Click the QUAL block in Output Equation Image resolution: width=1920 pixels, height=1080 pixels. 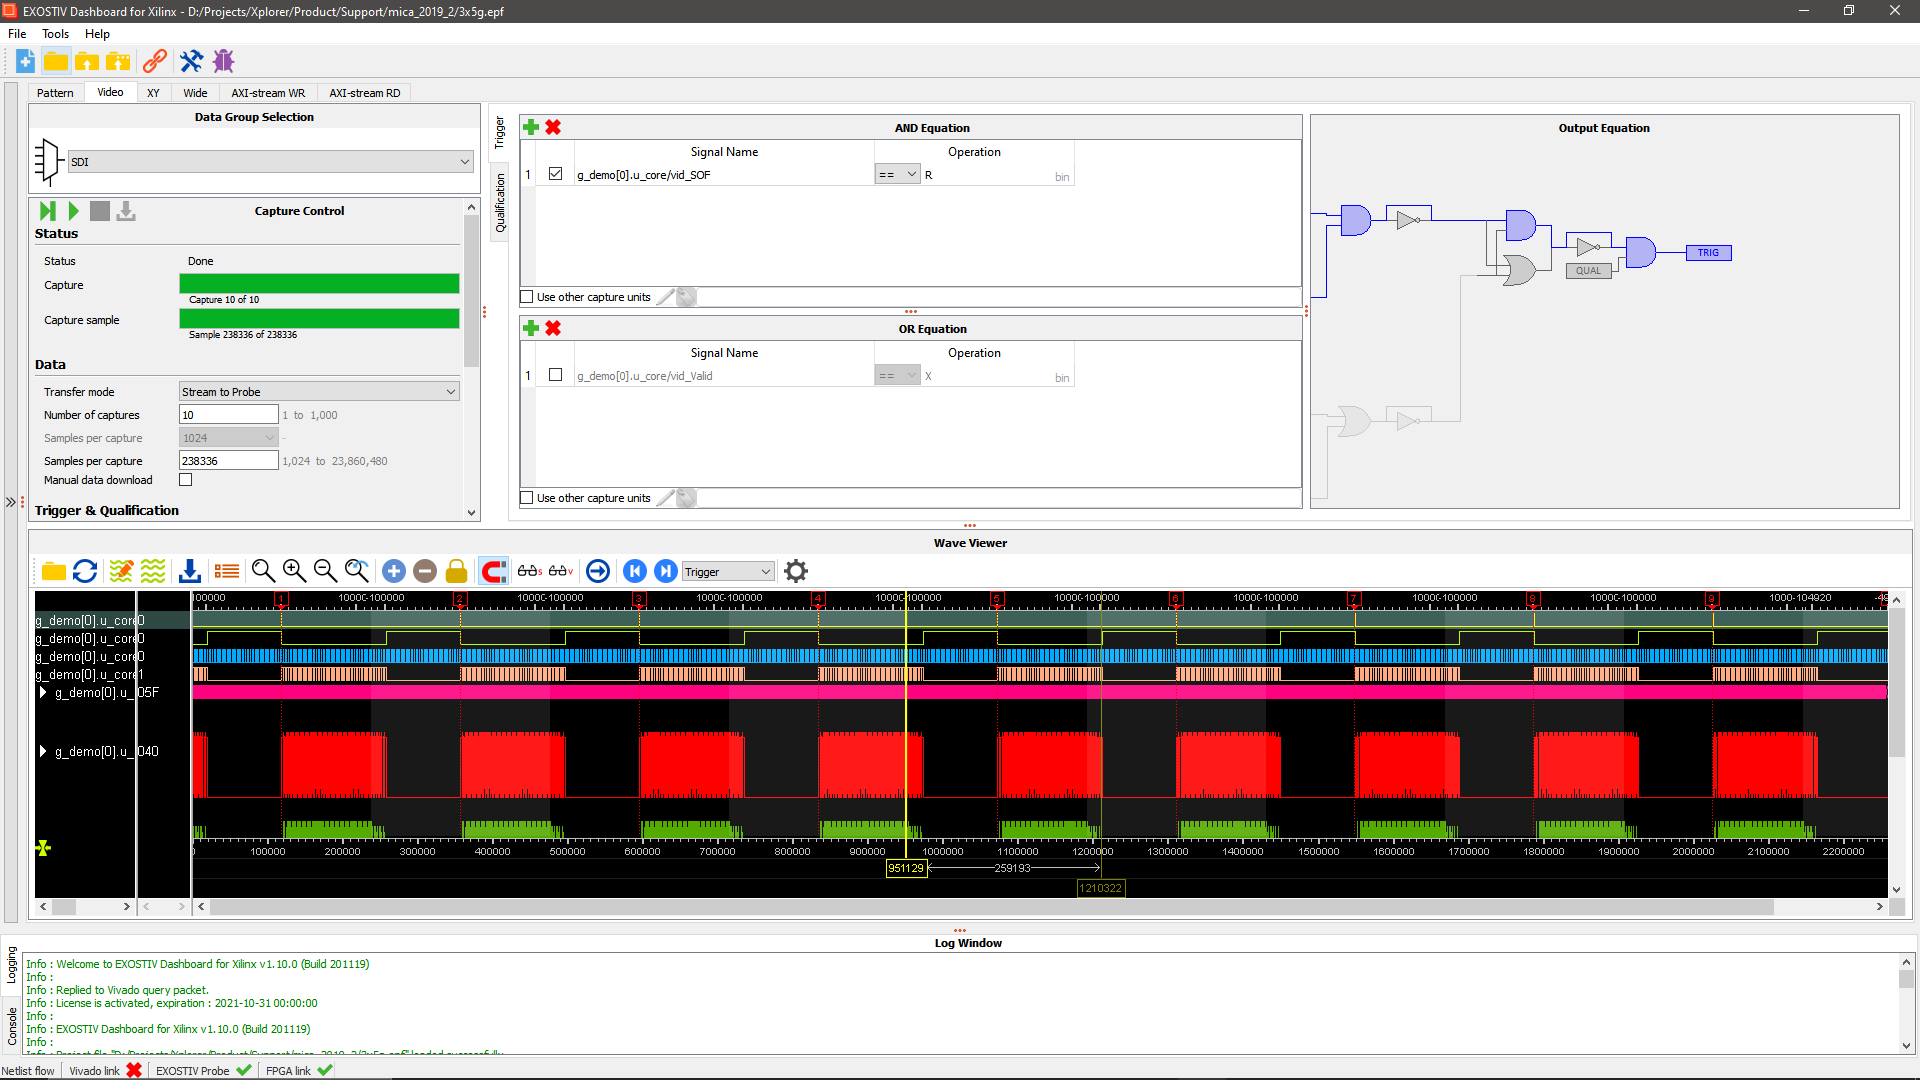click(x=1588, y=270)
